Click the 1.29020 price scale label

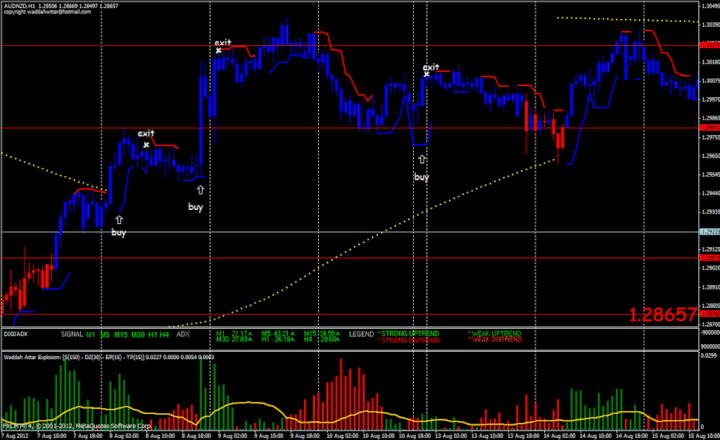click(709, 268)
